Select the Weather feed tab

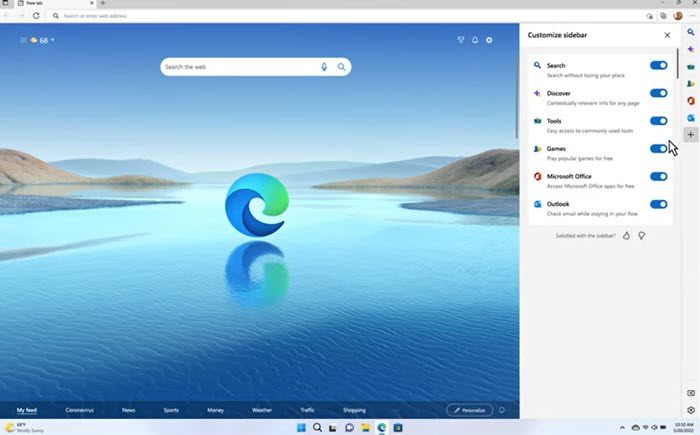pos(262,410)
